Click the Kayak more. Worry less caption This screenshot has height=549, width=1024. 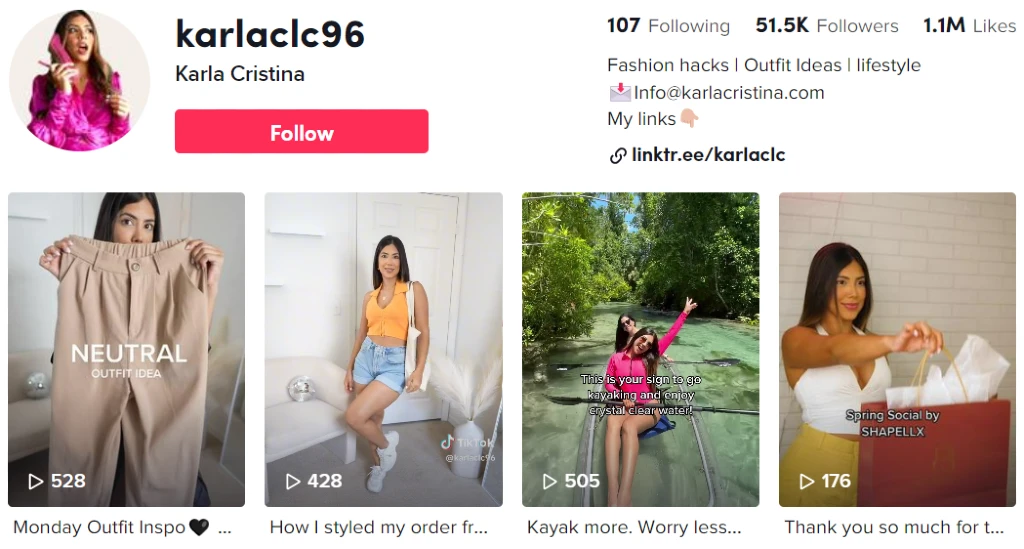(634, 527)
